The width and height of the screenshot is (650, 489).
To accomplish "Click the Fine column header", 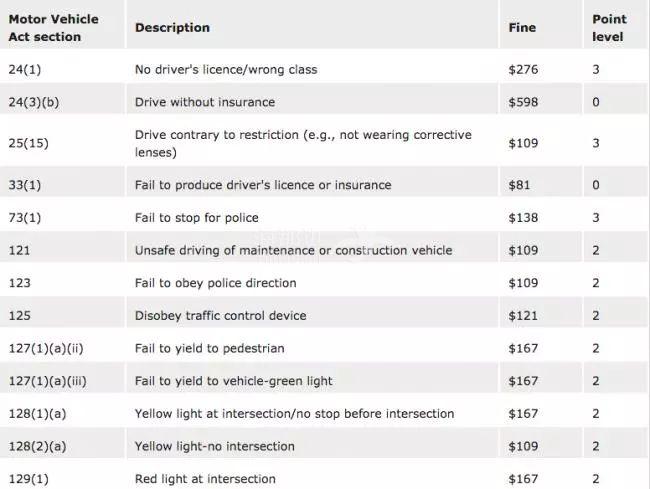I will (x=522, y=27).
